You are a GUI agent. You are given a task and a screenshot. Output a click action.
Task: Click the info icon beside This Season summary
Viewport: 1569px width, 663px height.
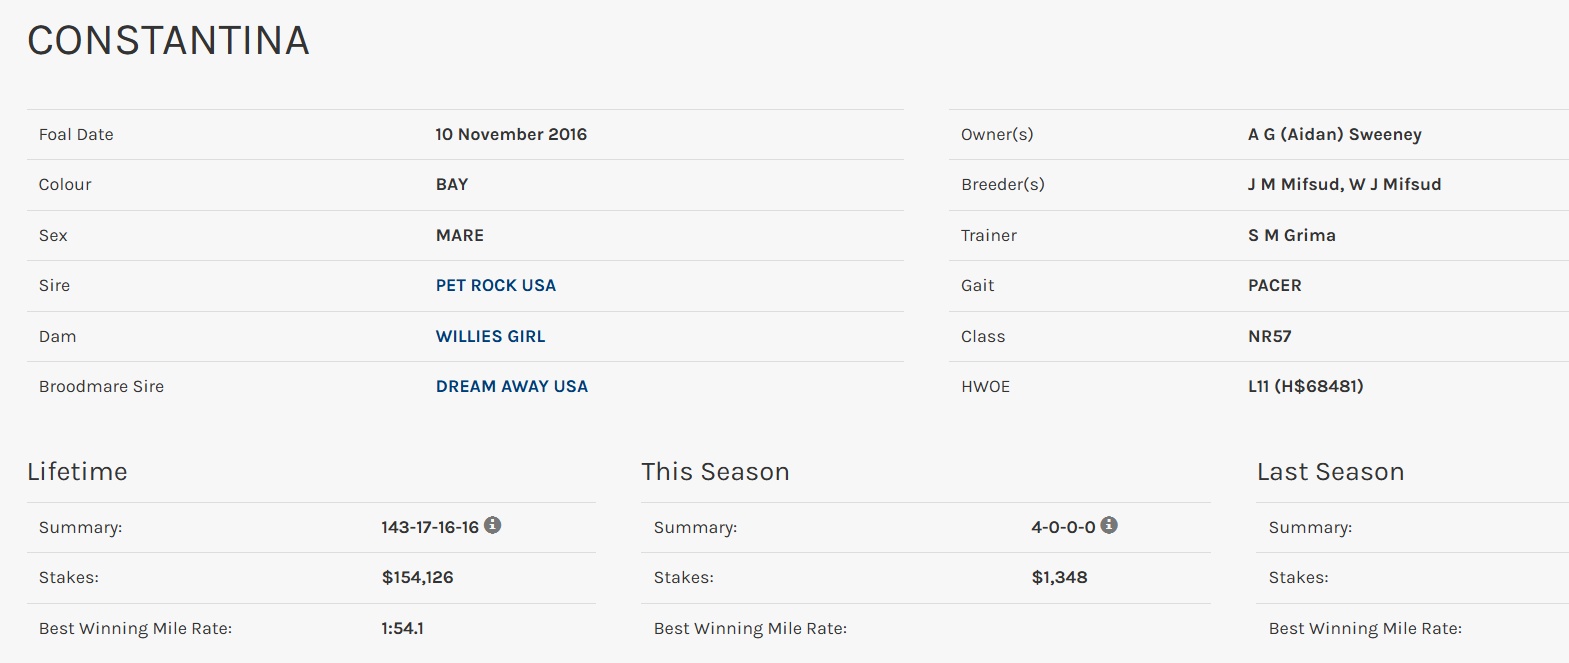(1109, 525)
